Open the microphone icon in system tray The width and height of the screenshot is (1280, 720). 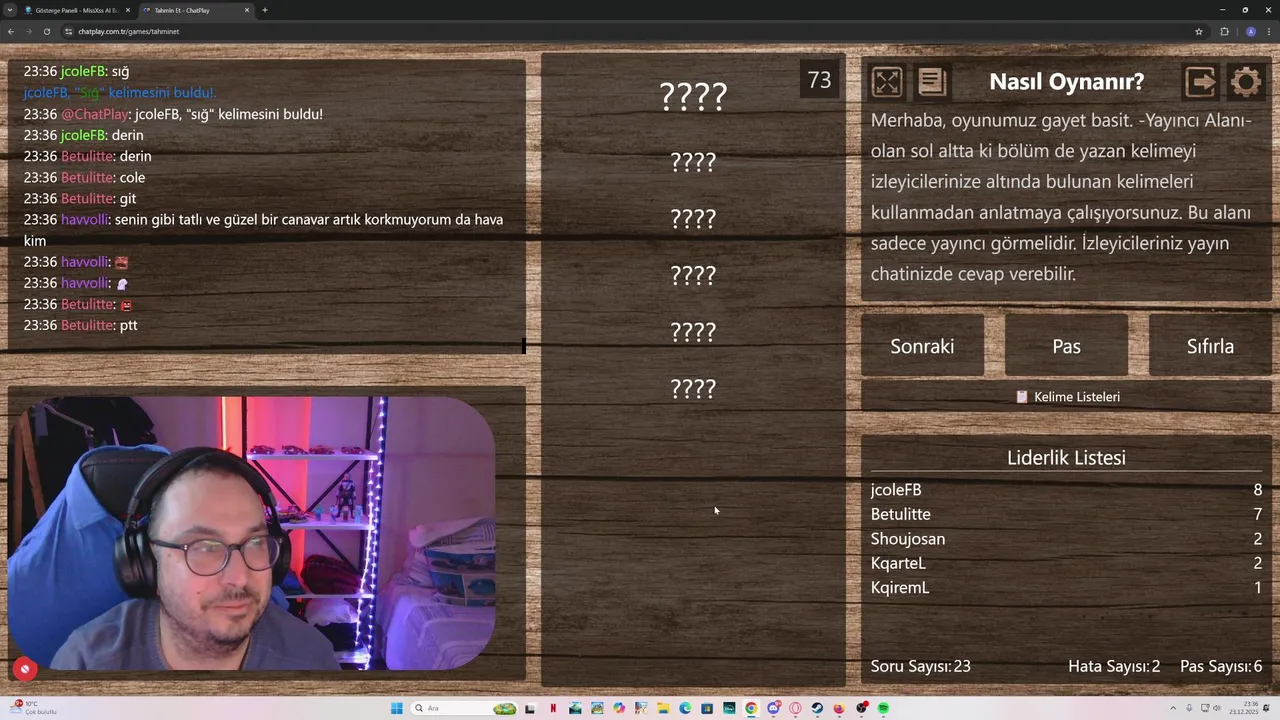pos(1189,708)
